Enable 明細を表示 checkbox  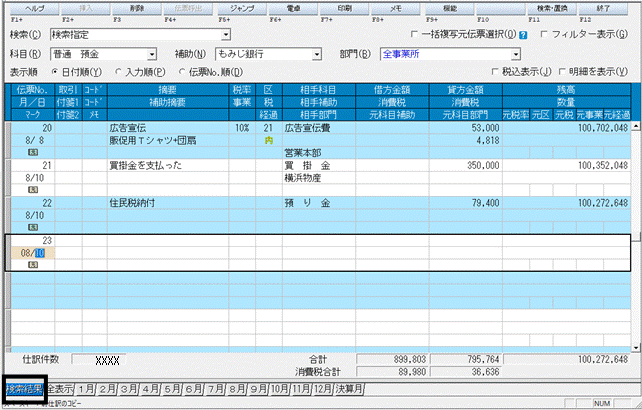562,72
